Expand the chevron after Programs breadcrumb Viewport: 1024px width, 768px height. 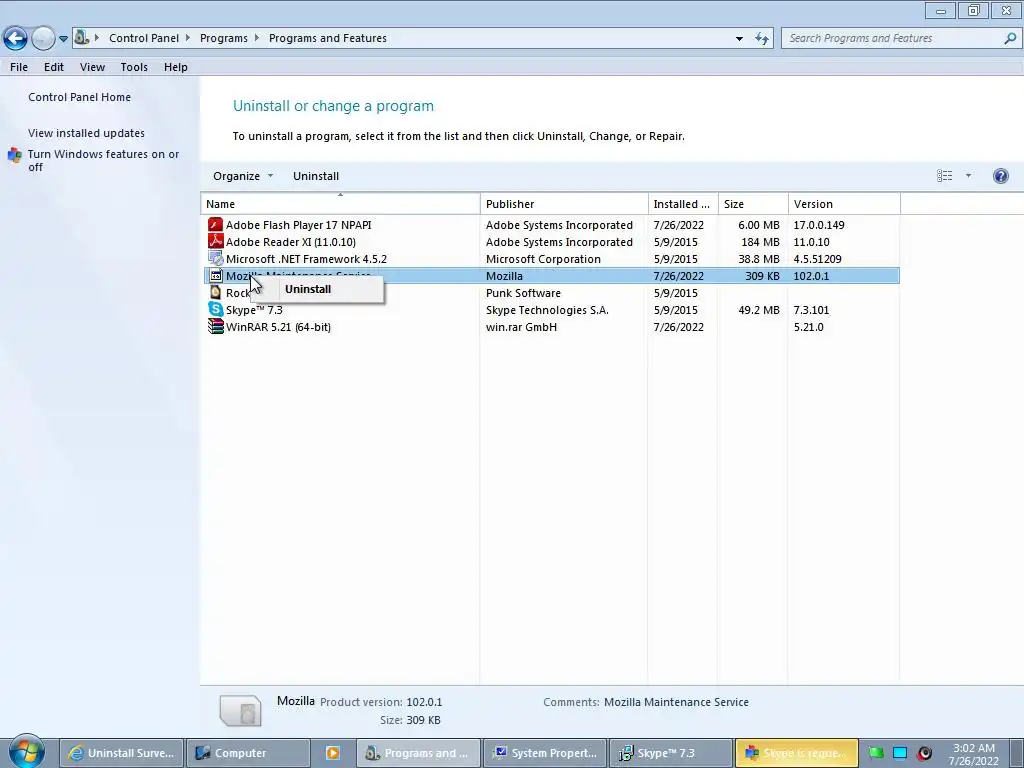click(256, 38)
